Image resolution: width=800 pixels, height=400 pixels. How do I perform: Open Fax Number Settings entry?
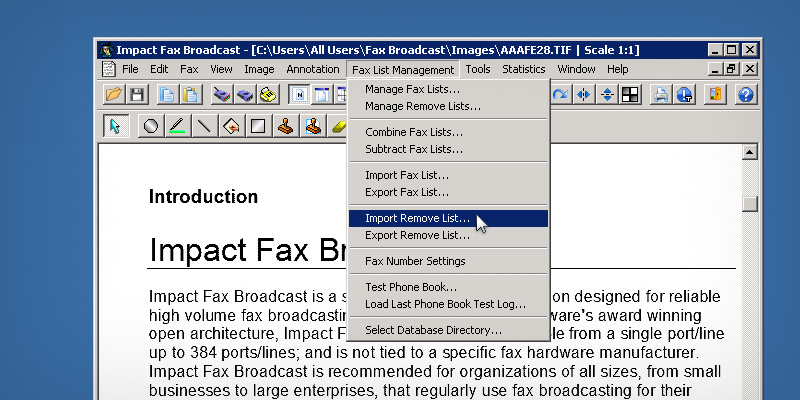[415, 261]
